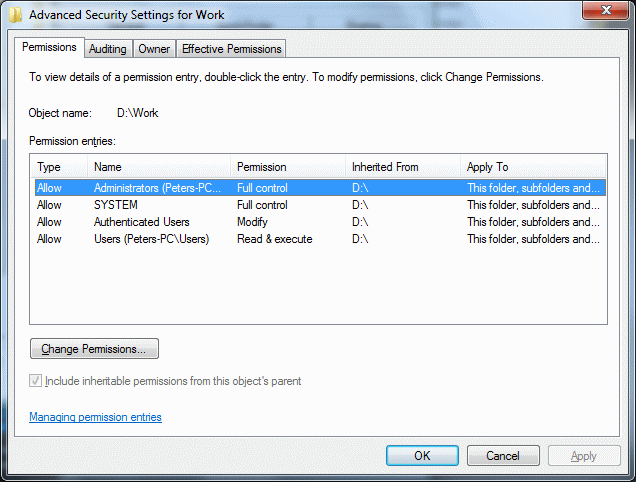Close the Advanced Security Settings dialog

click(600, 13)
